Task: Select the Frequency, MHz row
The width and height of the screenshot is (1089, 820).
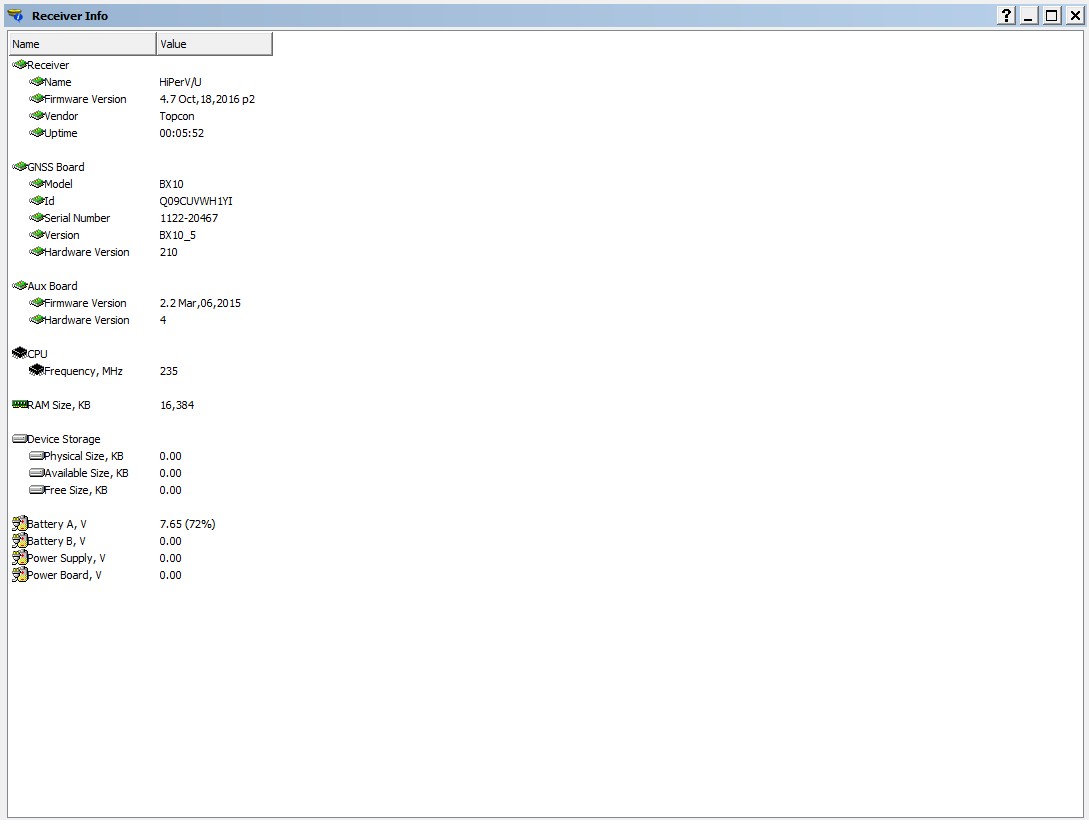Action: [83, 371]
